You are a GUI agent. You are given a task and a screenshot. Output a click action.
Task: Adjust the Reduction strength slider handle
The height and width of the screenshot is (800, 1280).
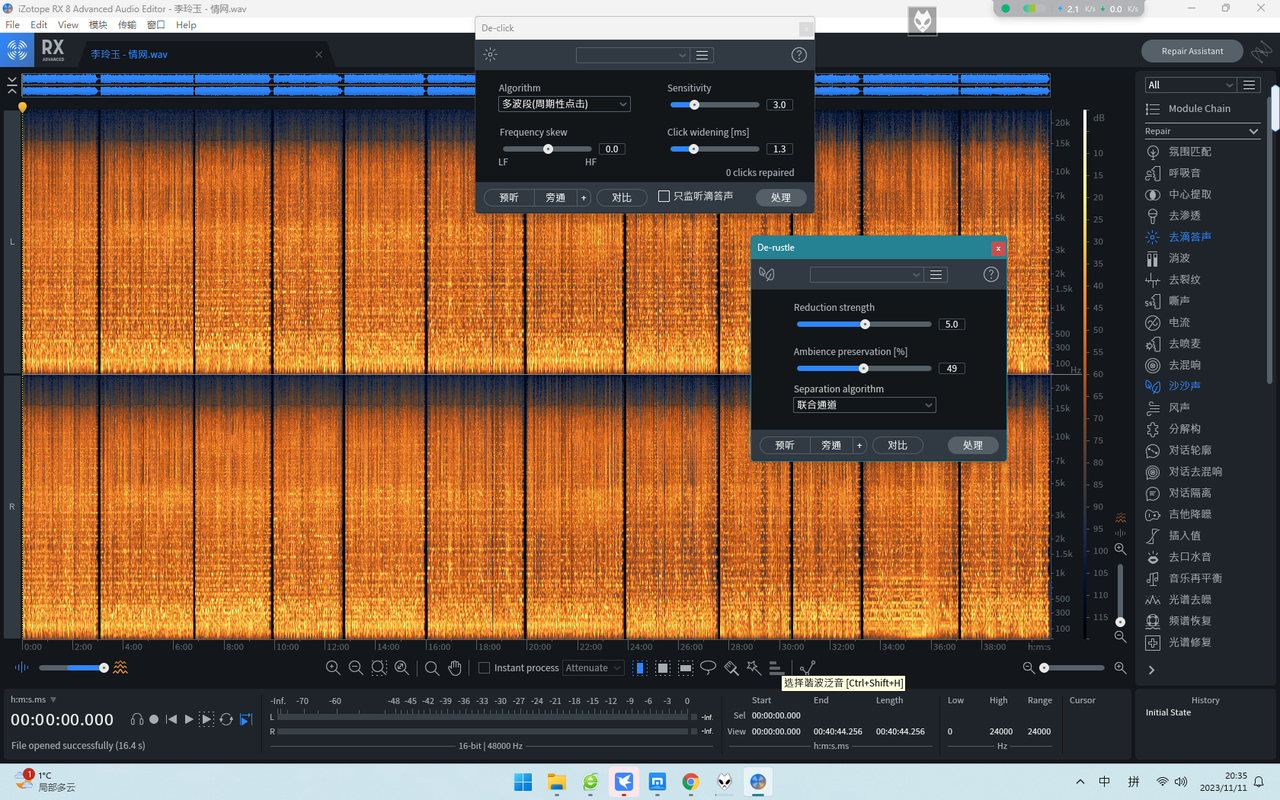(865, 324)
